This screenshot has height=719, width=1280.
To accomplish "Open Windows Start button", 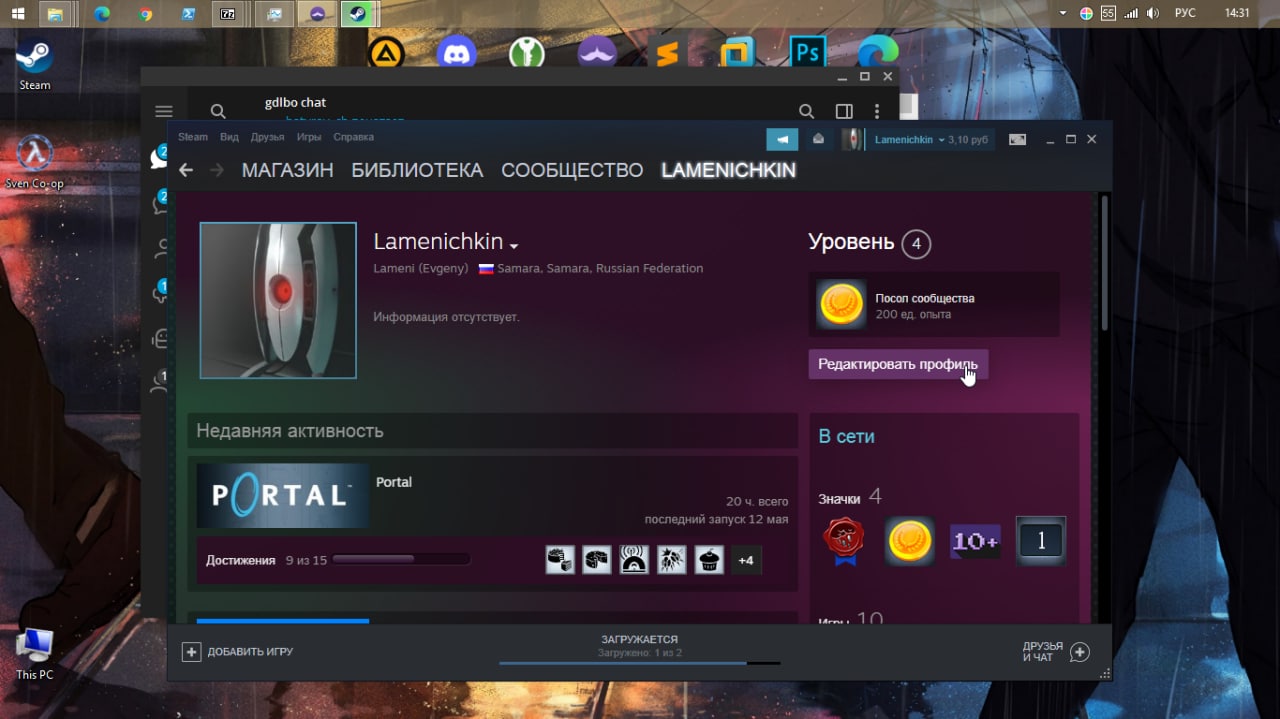I will click(x=18, y=14).
